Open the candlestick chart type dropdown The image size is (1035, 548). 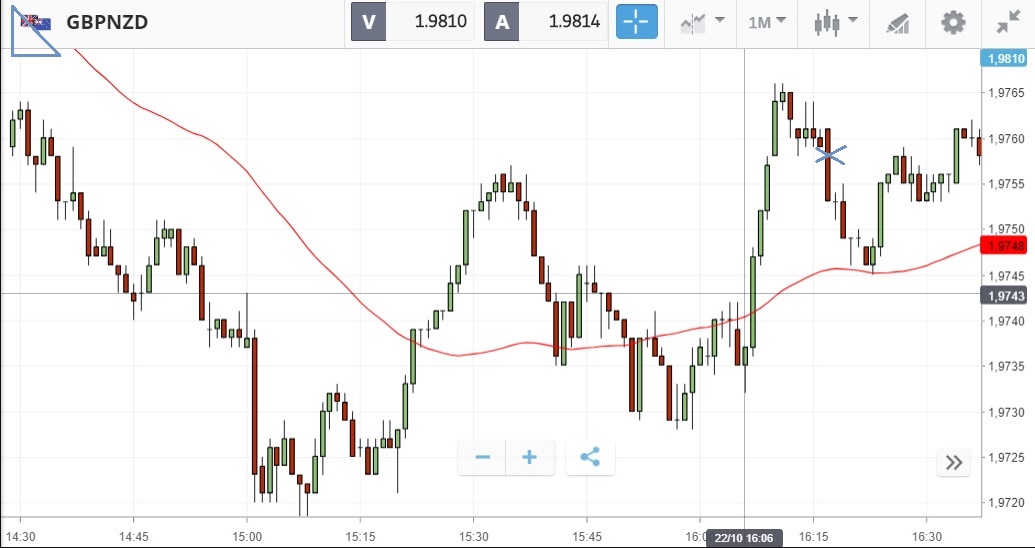[x=836, y=22]
